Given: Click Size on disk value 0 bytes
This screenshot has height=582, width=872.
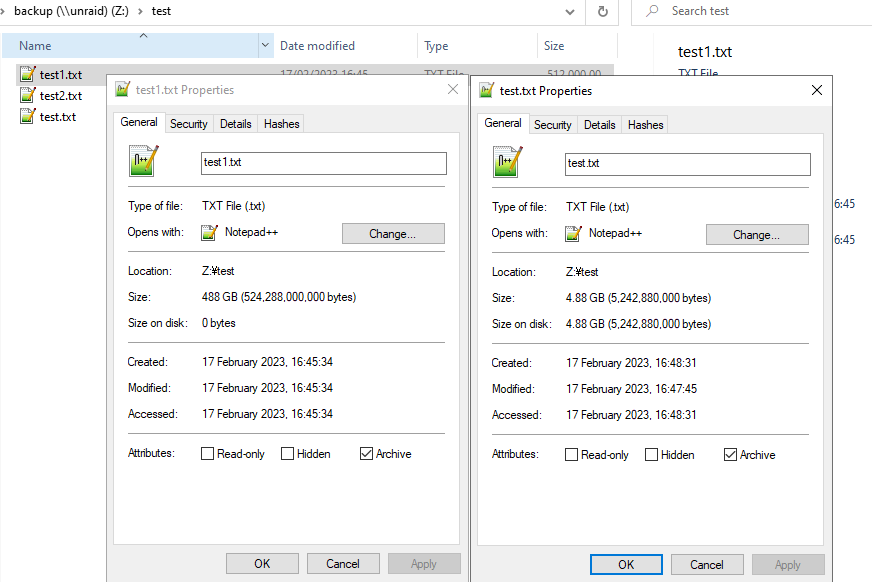Looking at the screenshot, I should point(219,323).
